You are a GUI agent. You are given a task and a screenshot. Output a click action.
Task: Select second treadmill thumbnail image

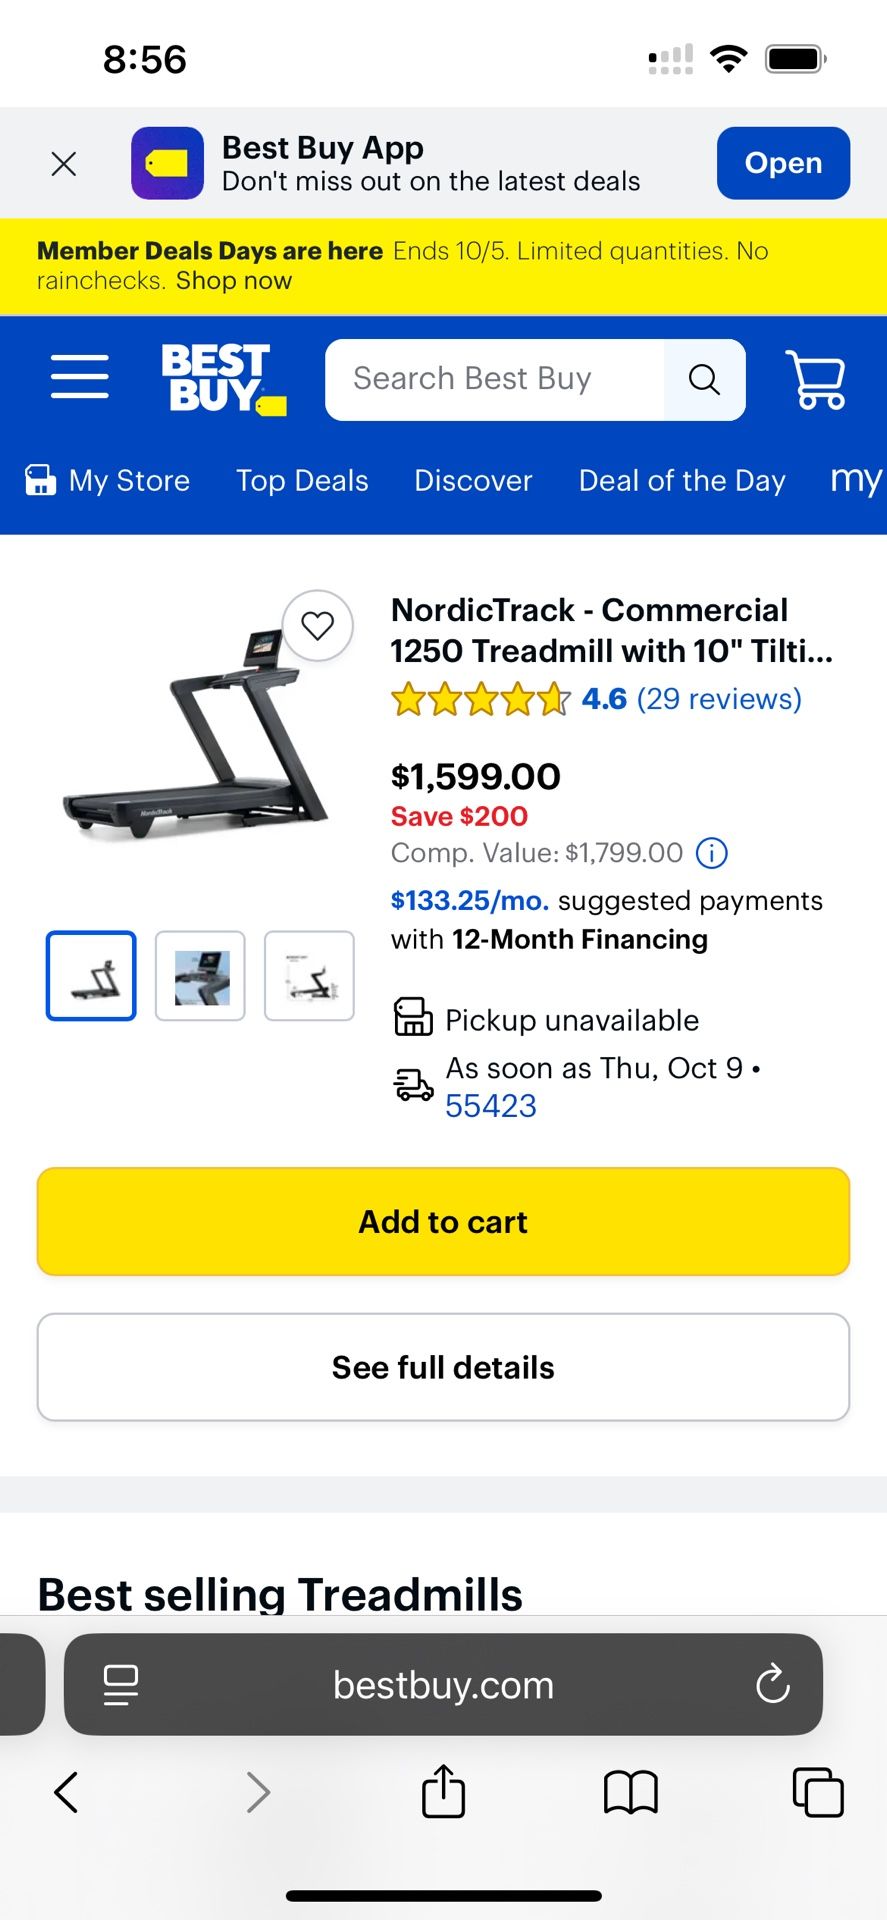200,976
